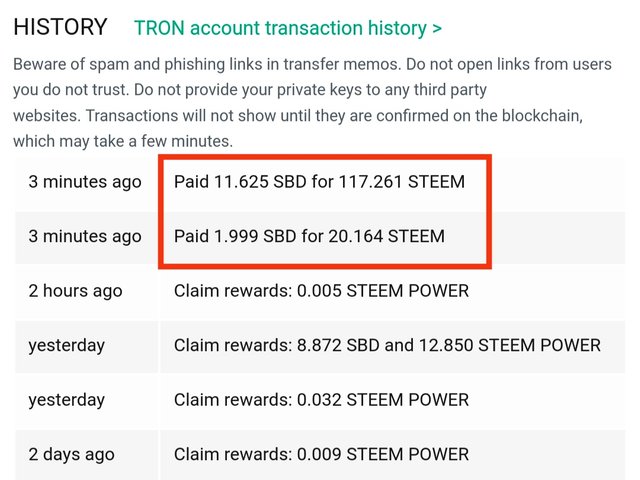Click the Claim rewards 0.009 STEEM POWER row
640x480 pixels.
pos(321,454)
